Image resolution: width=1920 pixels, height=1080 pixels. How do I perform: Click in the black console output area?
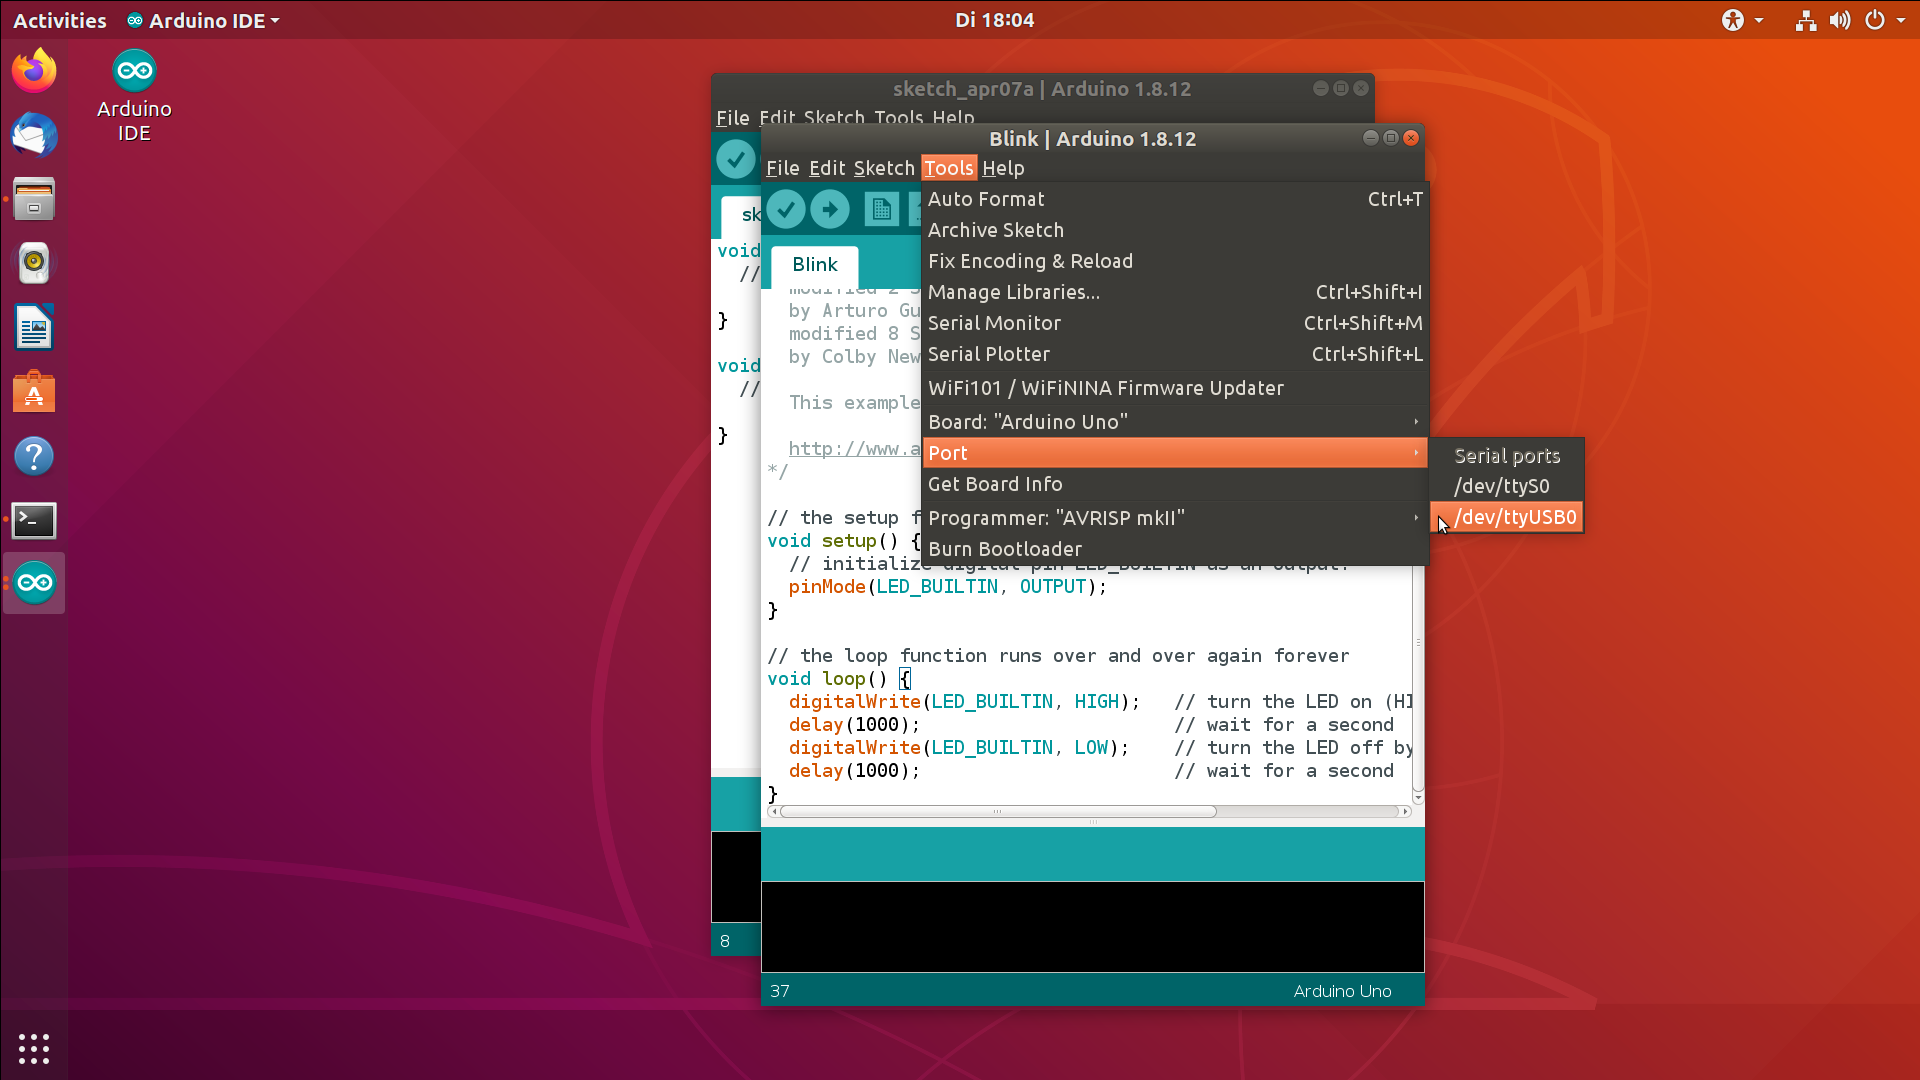pos(1092,926)
